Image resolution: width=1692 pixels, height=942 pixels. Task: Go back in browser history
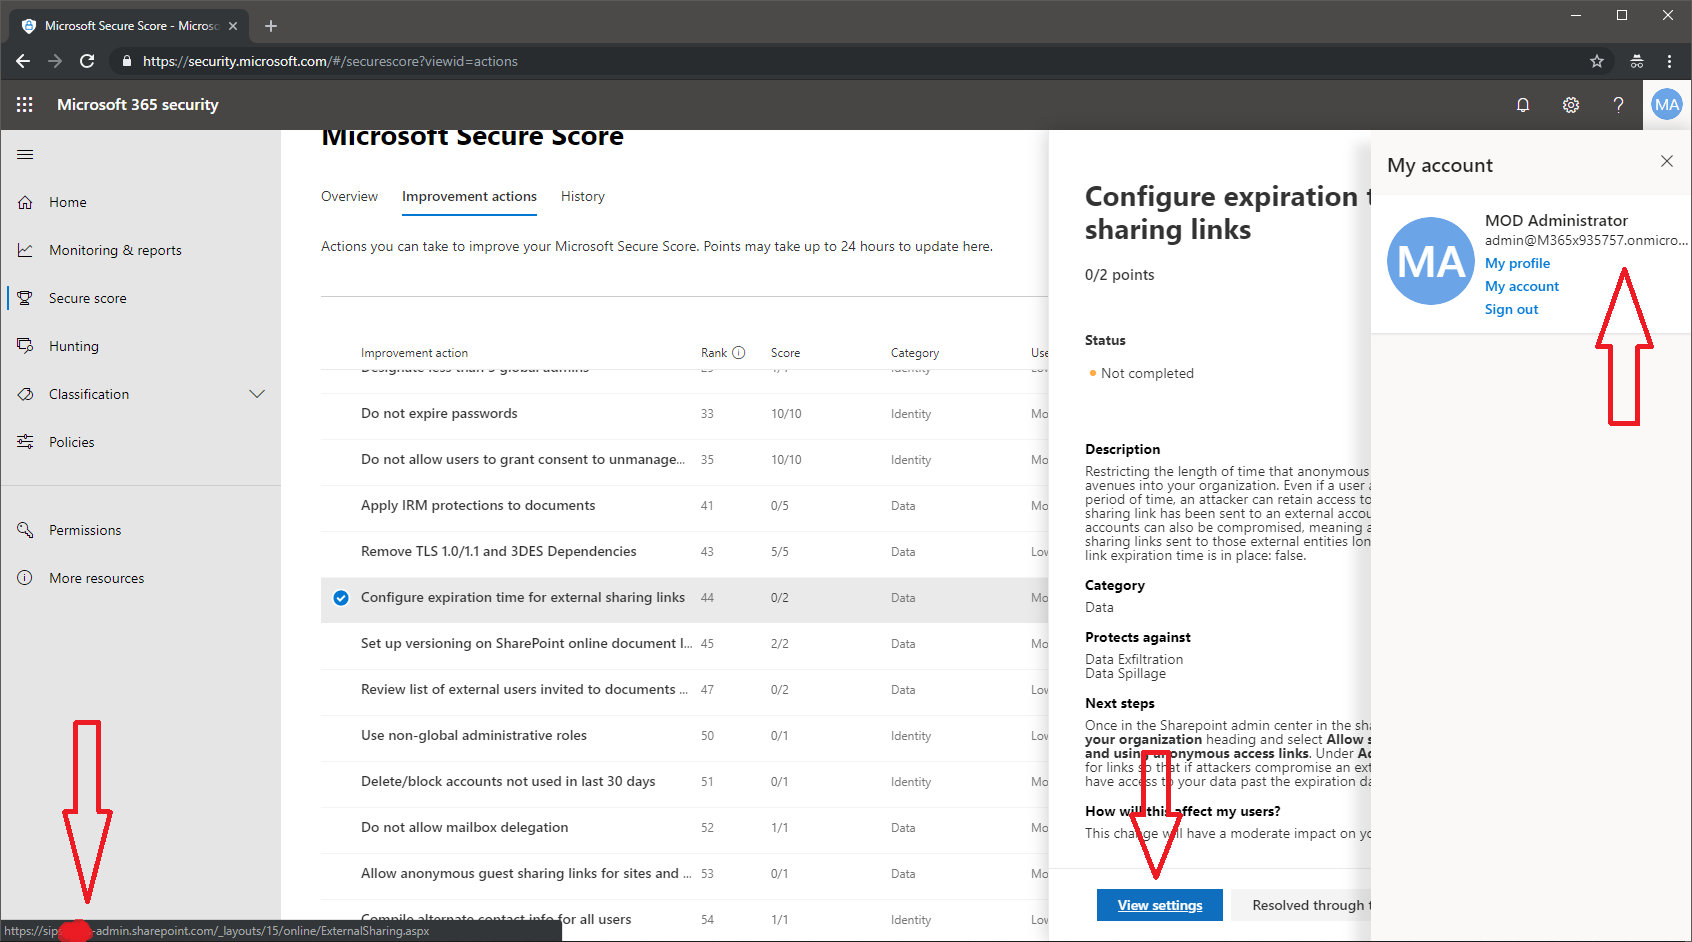(x=23, y=61)
